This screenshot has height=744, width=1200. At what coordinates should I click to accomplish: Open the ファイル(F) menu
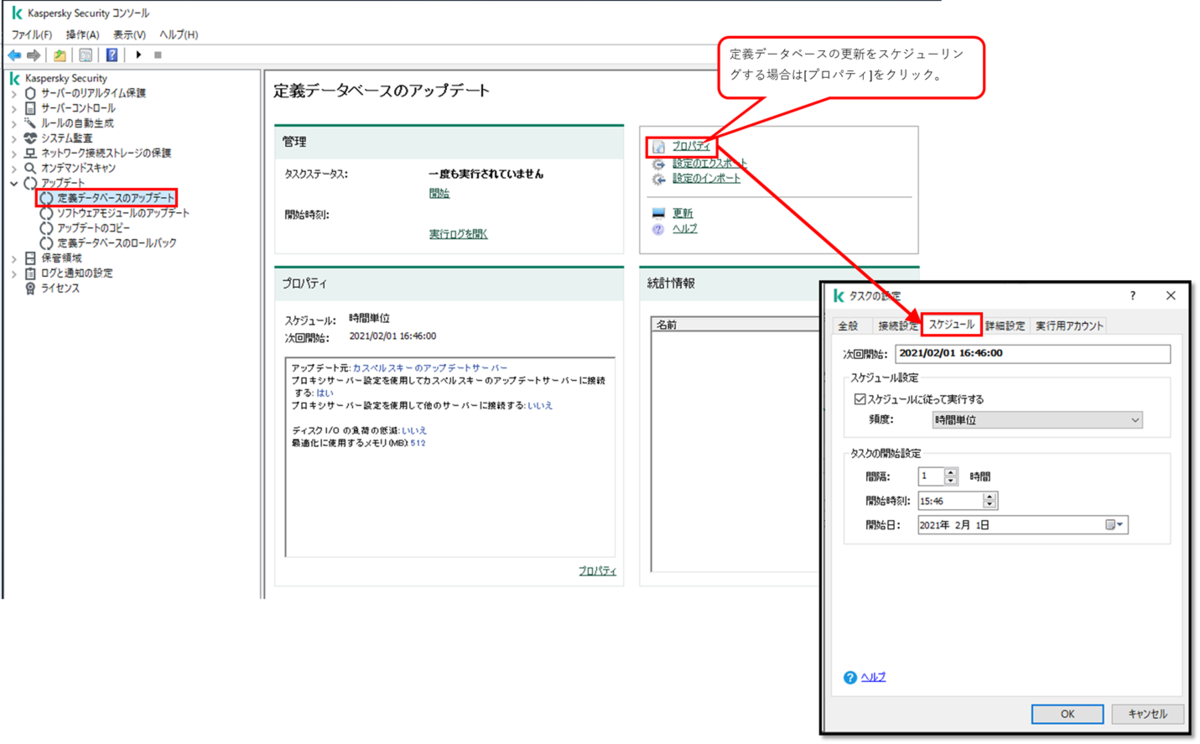[x=31, y=35]
